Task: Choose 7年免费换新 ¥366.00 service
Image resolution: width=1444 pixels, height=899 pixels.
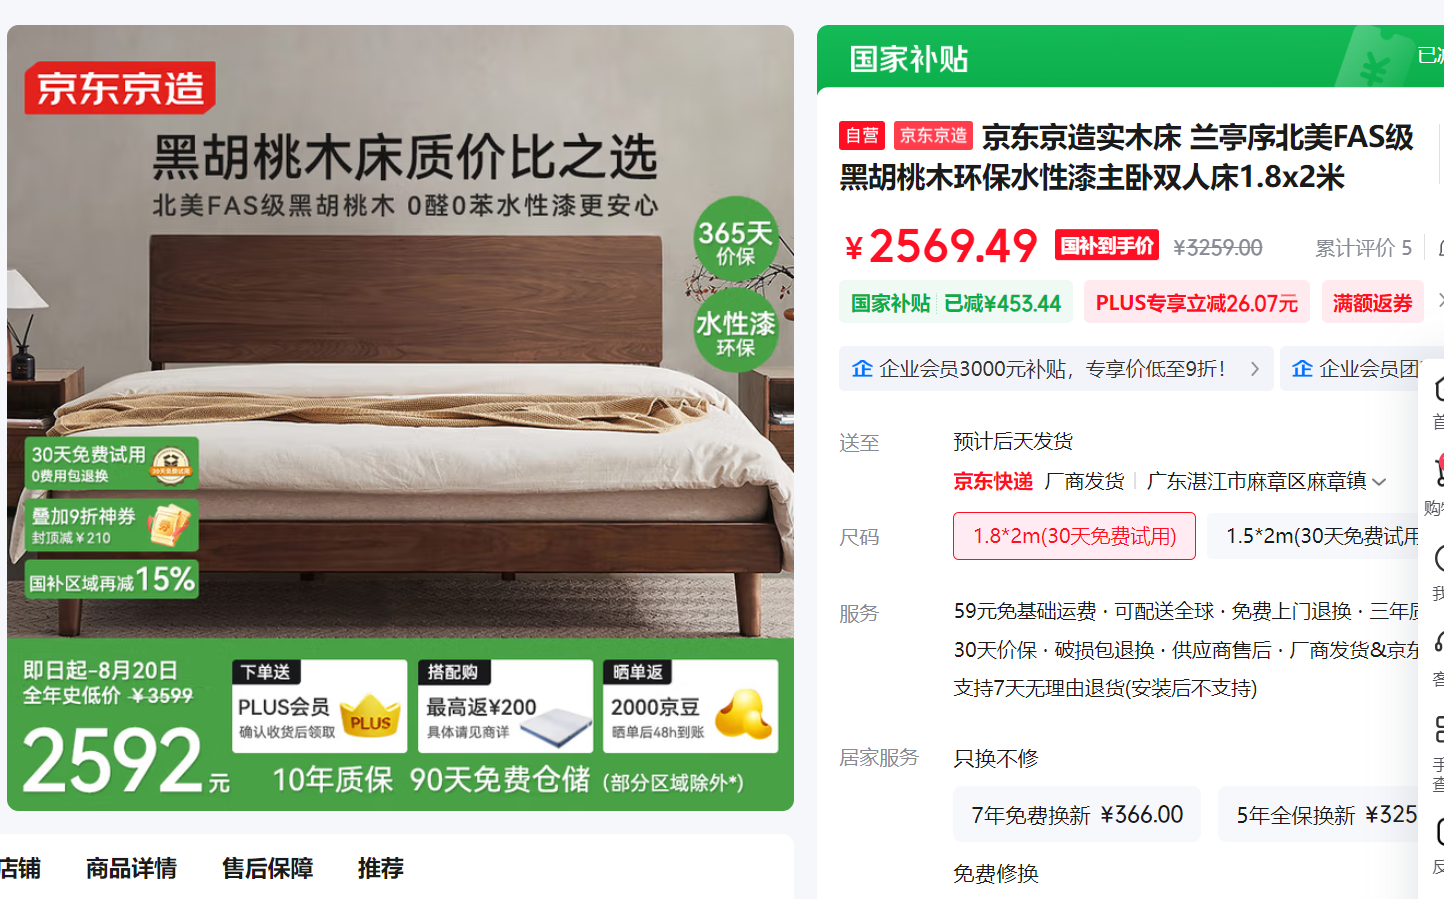Action: click(x=1077, y=814)
